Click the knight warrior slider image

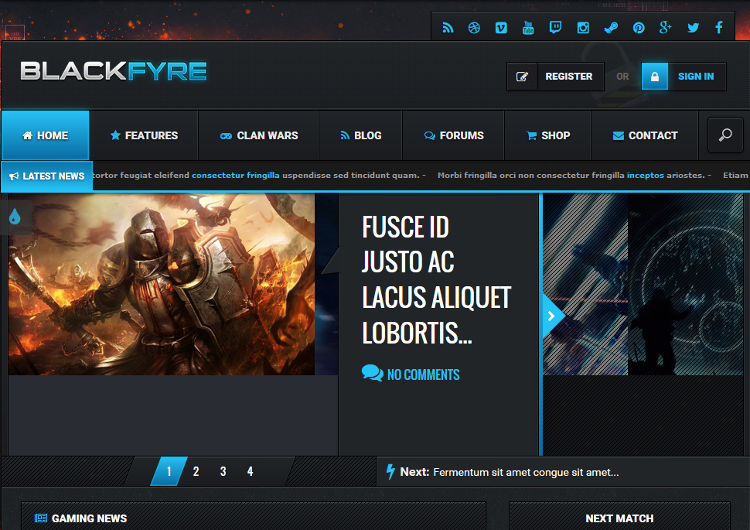click(x=162, y=284)
